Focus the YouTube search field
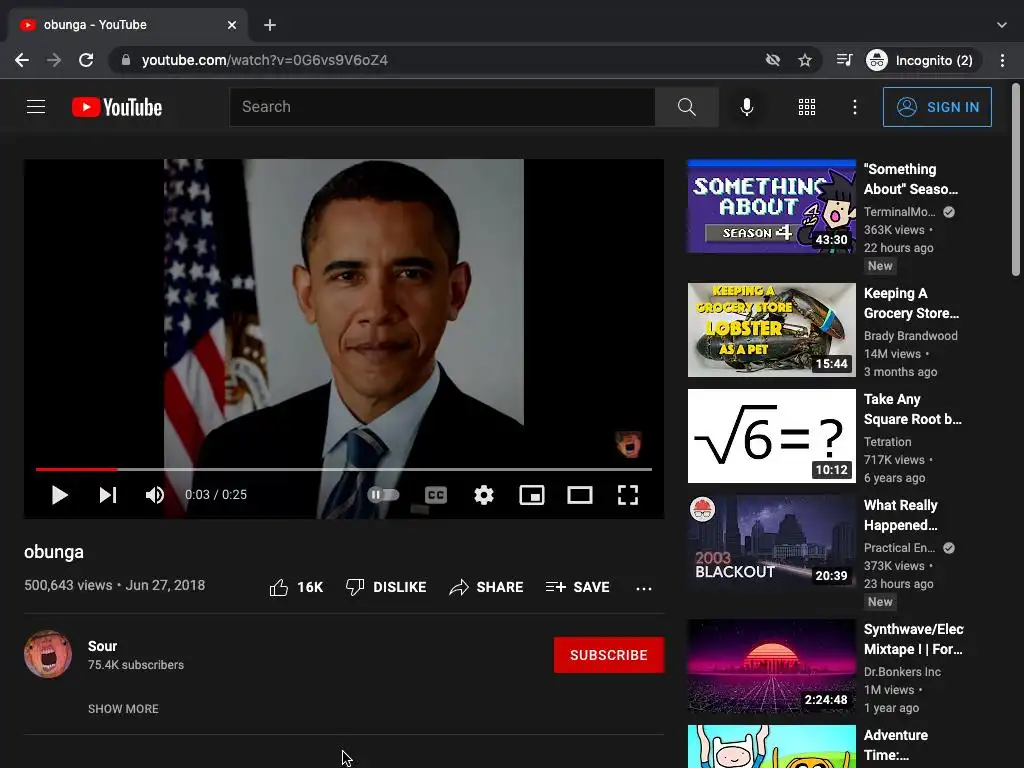1024x768 pixels. 442,106
